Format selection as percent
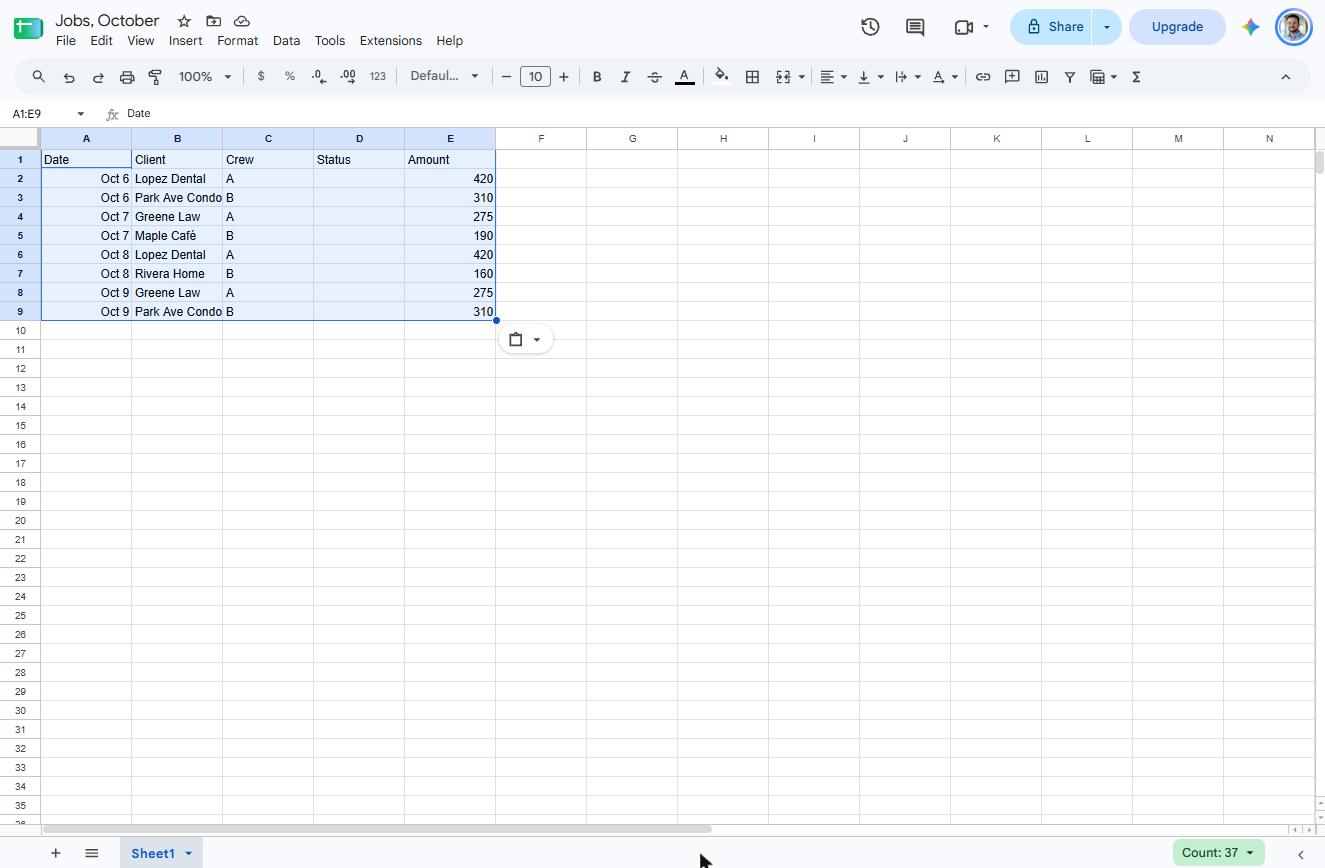 tap(290, 77)
